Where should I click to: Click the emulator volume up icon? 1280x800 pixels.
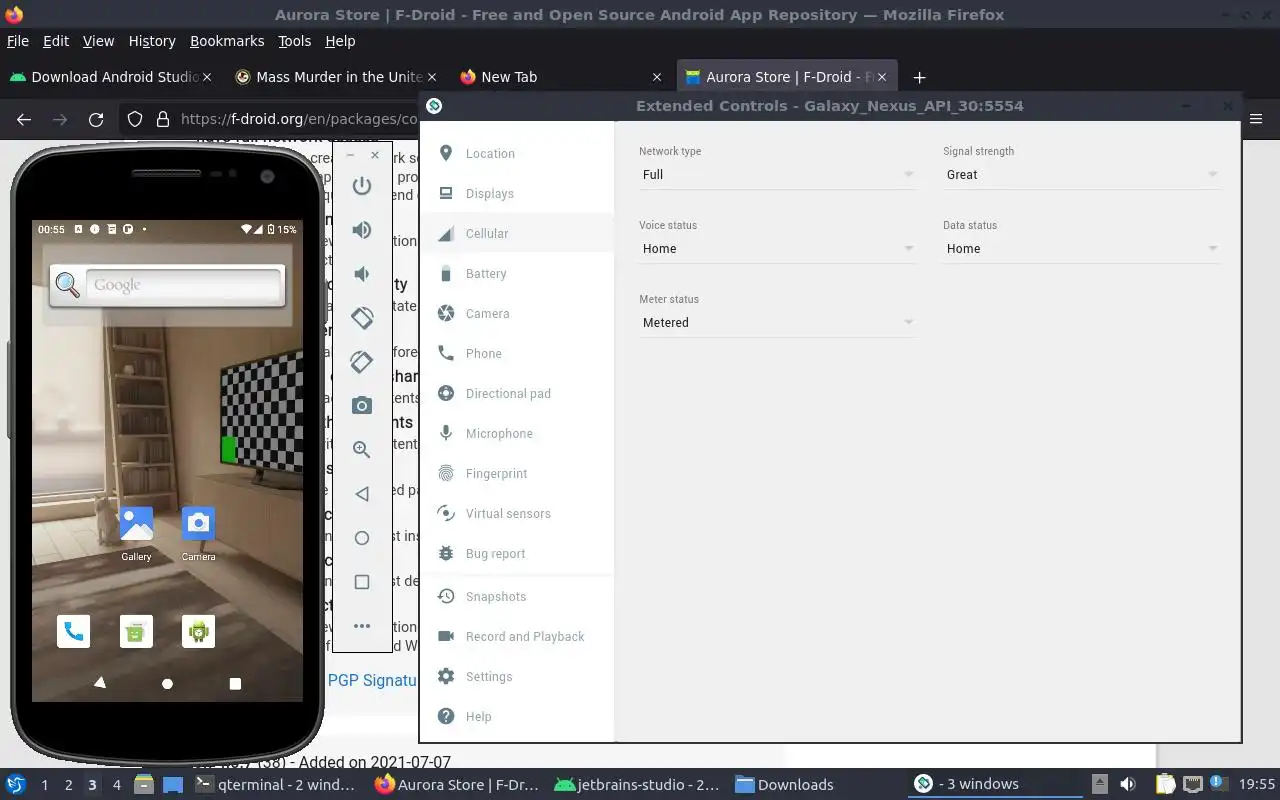point(362,230)
